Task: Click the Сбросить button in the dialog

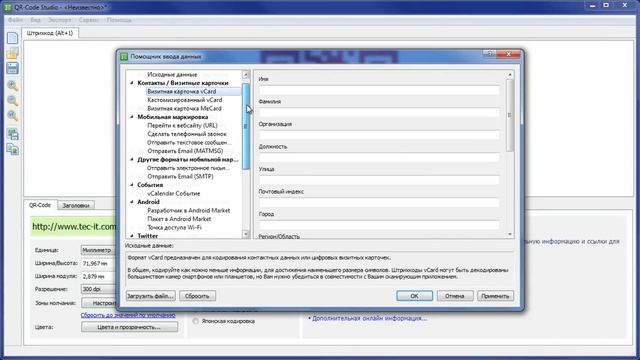Action: tap(197, 296)
